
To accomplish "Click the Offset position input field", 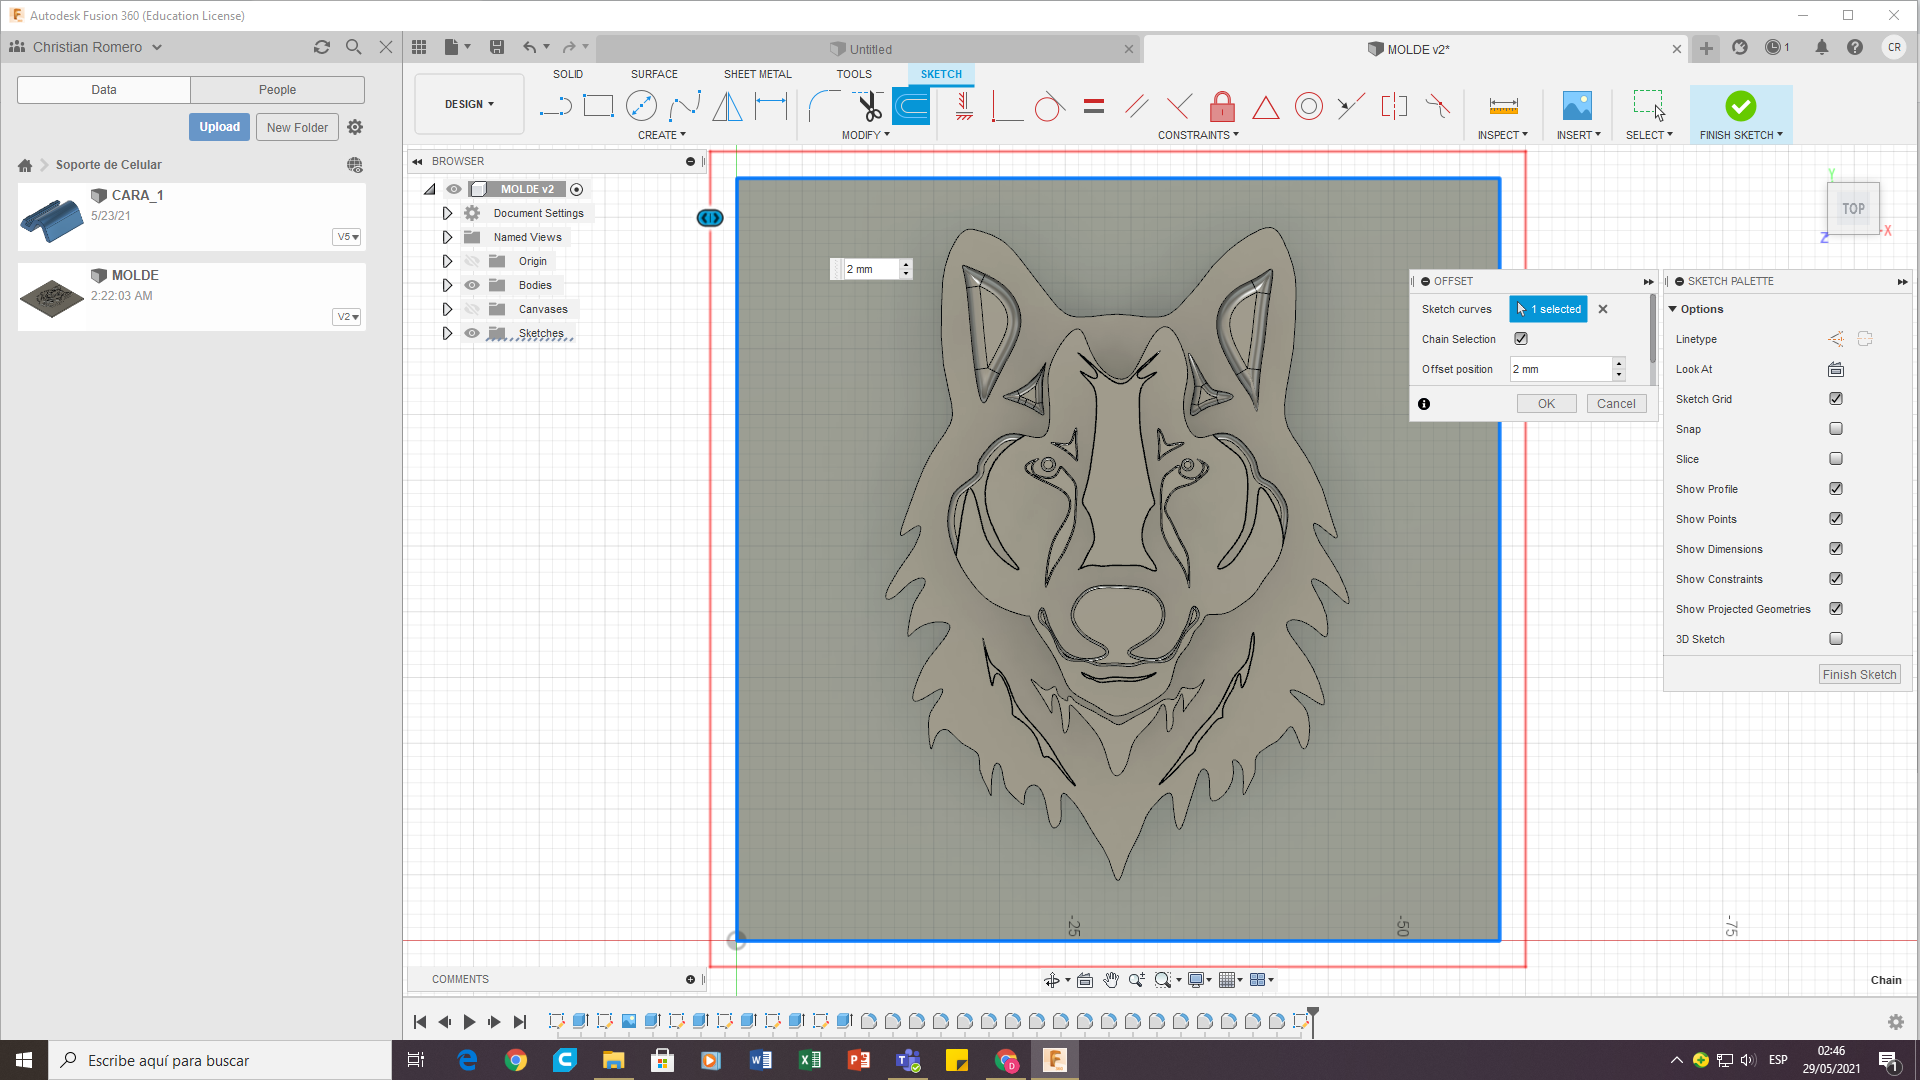I will pyautogui.click(x=1560, y=369).
